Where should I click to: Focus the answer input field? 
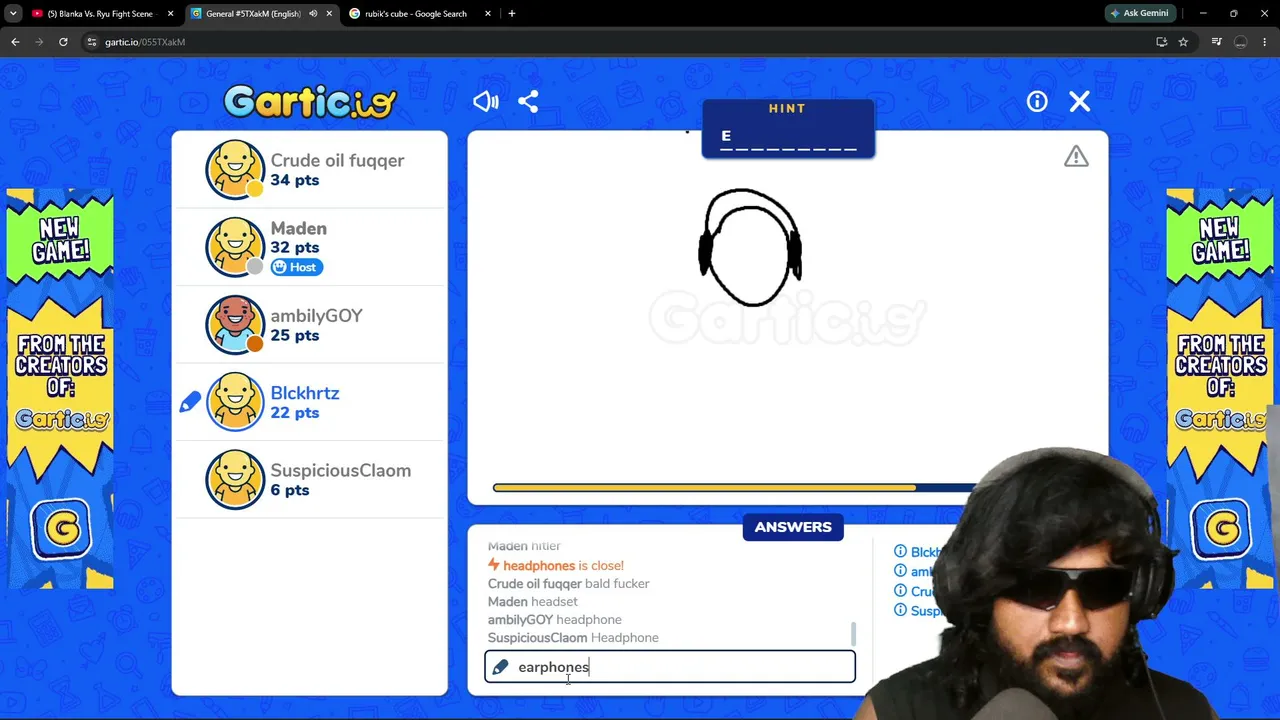pyautogui.click(x=670, y=667)
